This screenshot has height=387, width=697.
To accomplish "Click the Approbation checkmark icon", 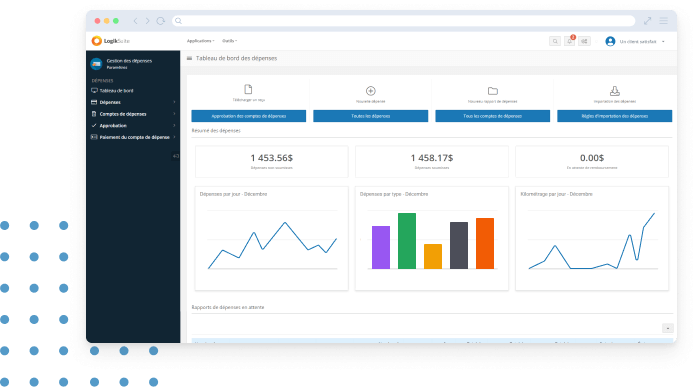I will pos(94,126).
